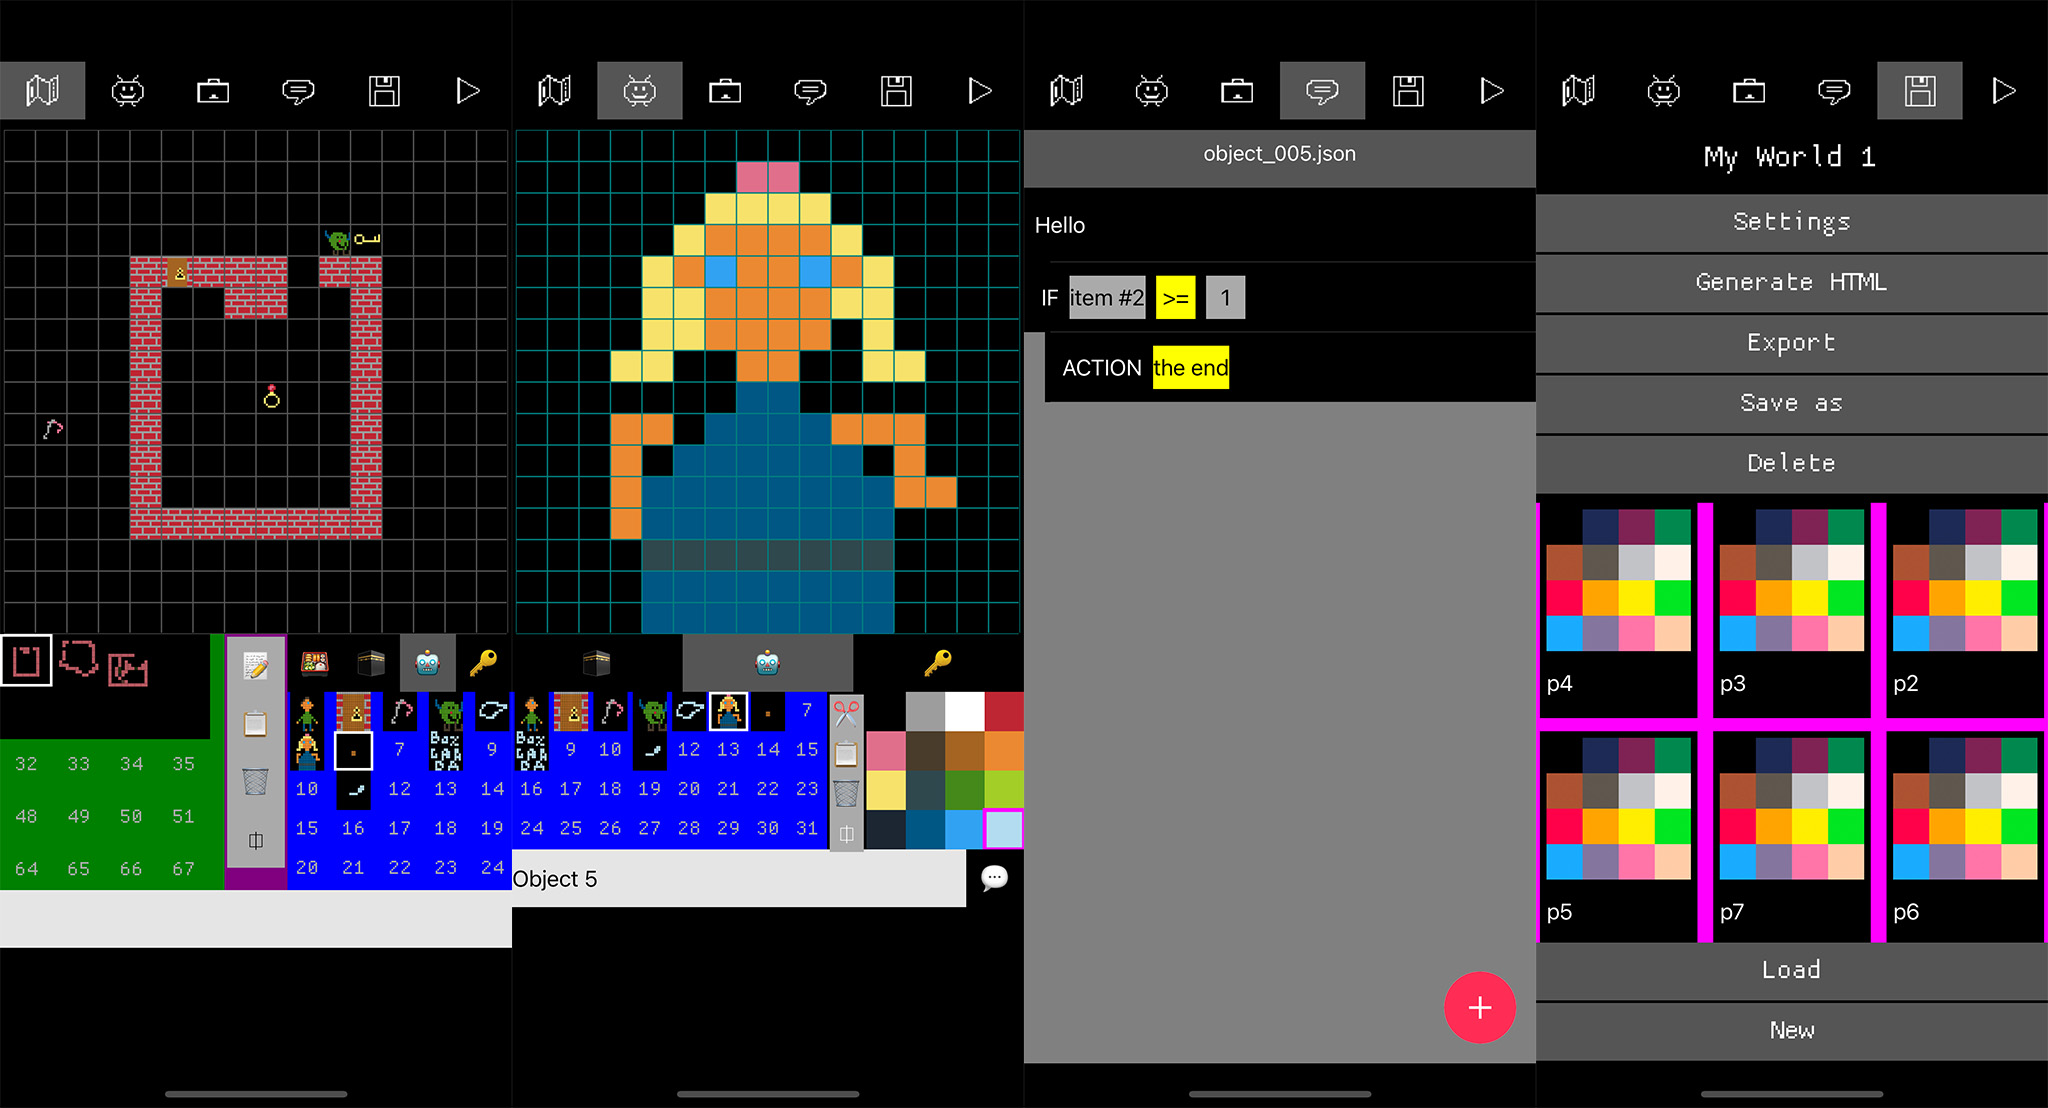Viewport: 2048px width, 1108px height.
Task: Tap the trash bin icon in sprite editor
Action: tap(846, 794)
